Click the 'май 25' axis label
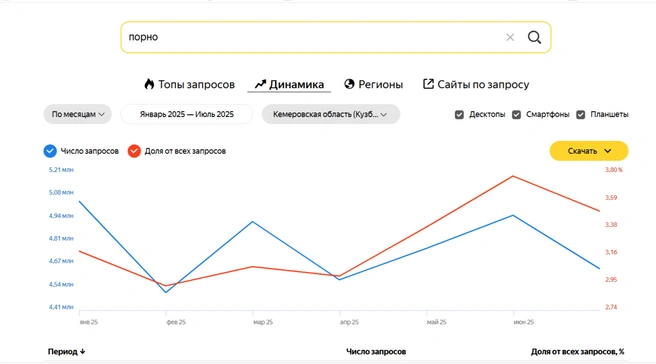 436,322
